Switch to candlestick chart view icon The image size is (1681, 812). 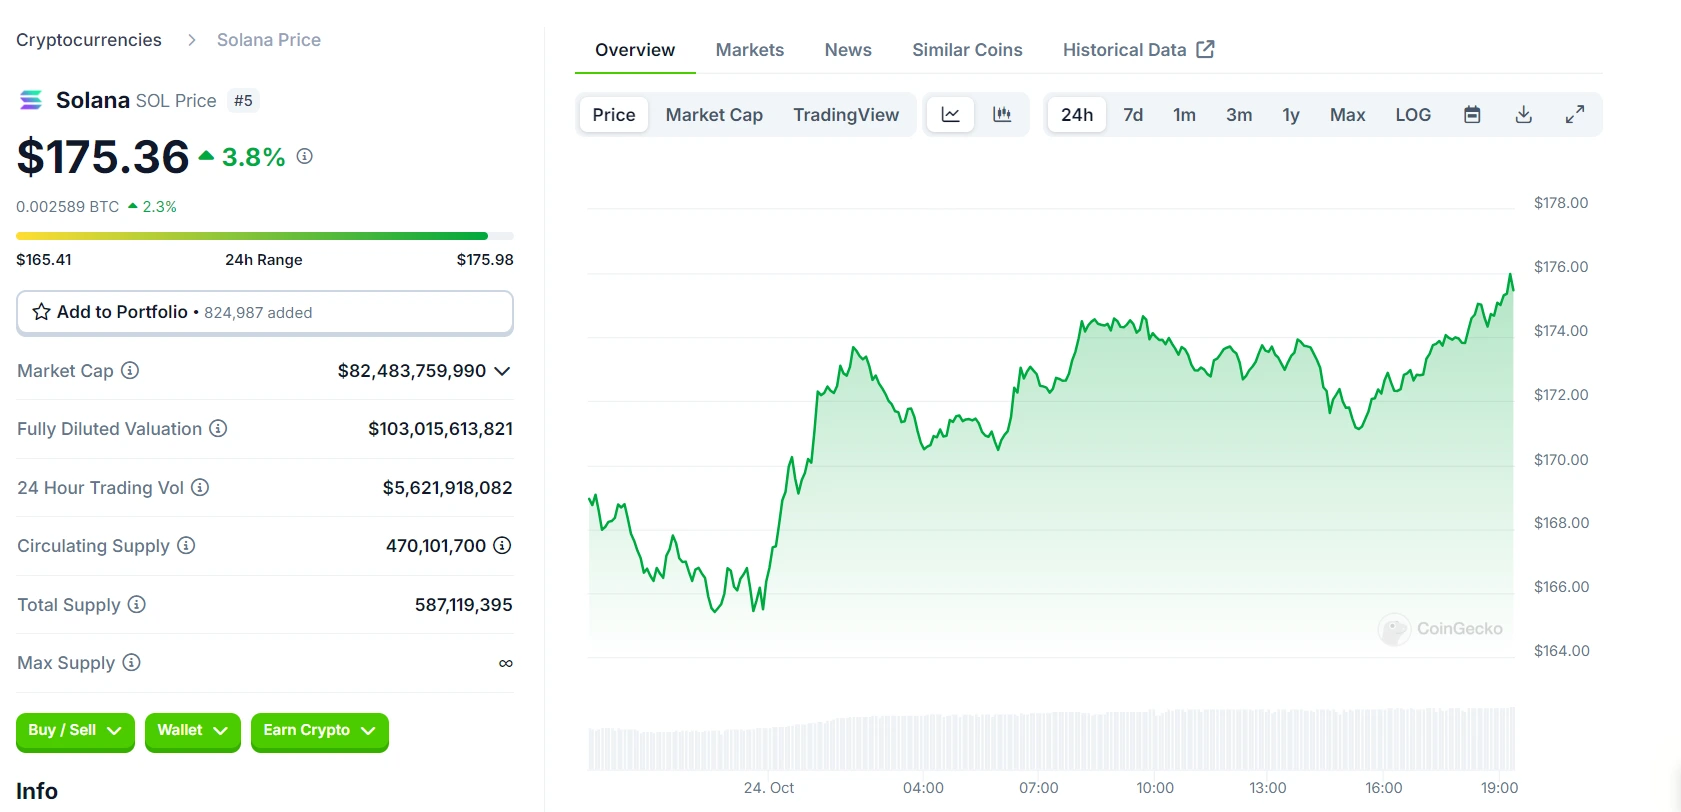coord(1002,115)
